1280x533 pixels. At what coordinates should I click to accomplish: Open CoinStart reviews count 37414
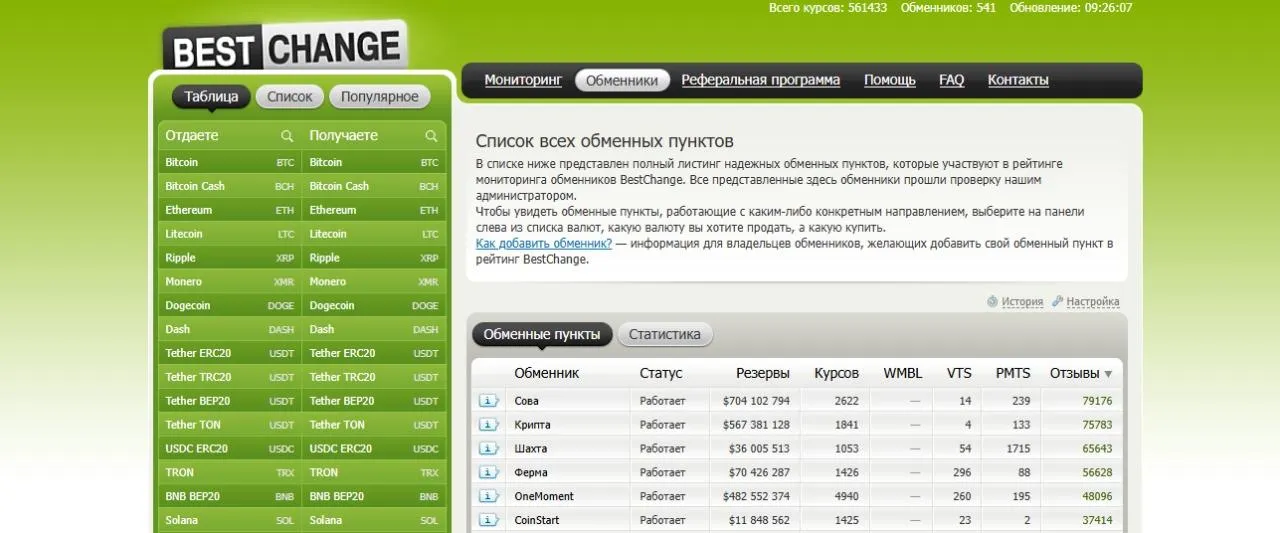(x=1097, y=520)
